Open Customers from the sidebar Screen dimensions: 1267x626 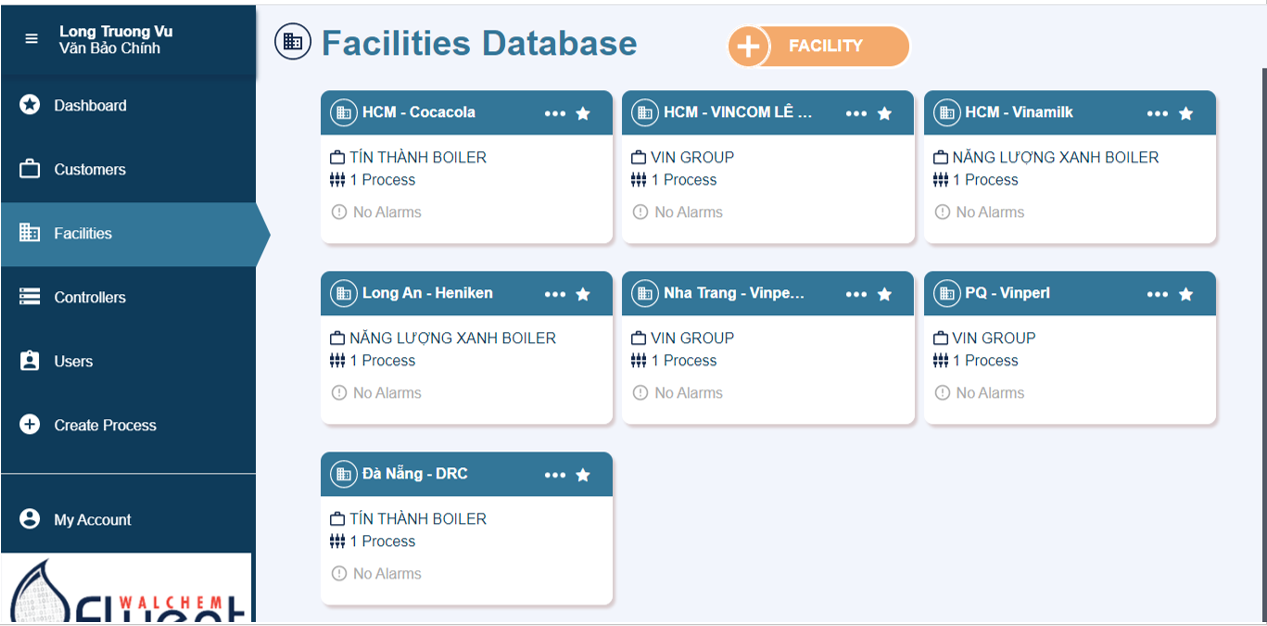click(128, 169)
